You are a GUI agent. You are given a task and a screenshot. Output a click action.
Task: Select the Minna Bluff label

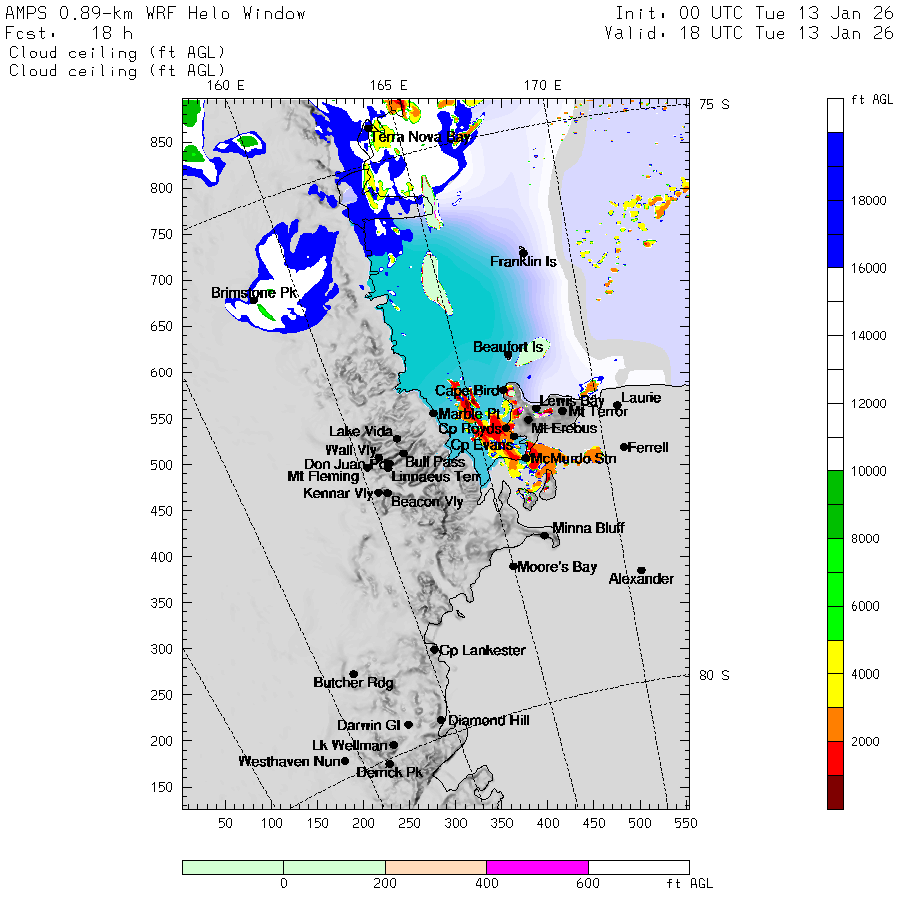point(588,527)
